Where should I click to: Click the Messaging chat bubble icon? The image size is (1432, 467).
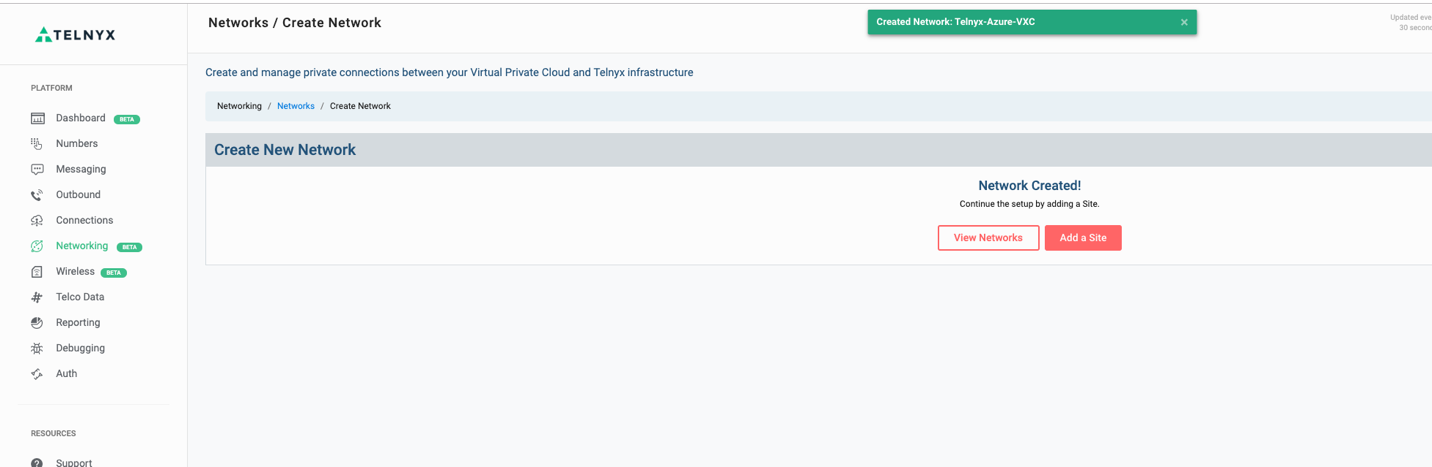point(37,169)
